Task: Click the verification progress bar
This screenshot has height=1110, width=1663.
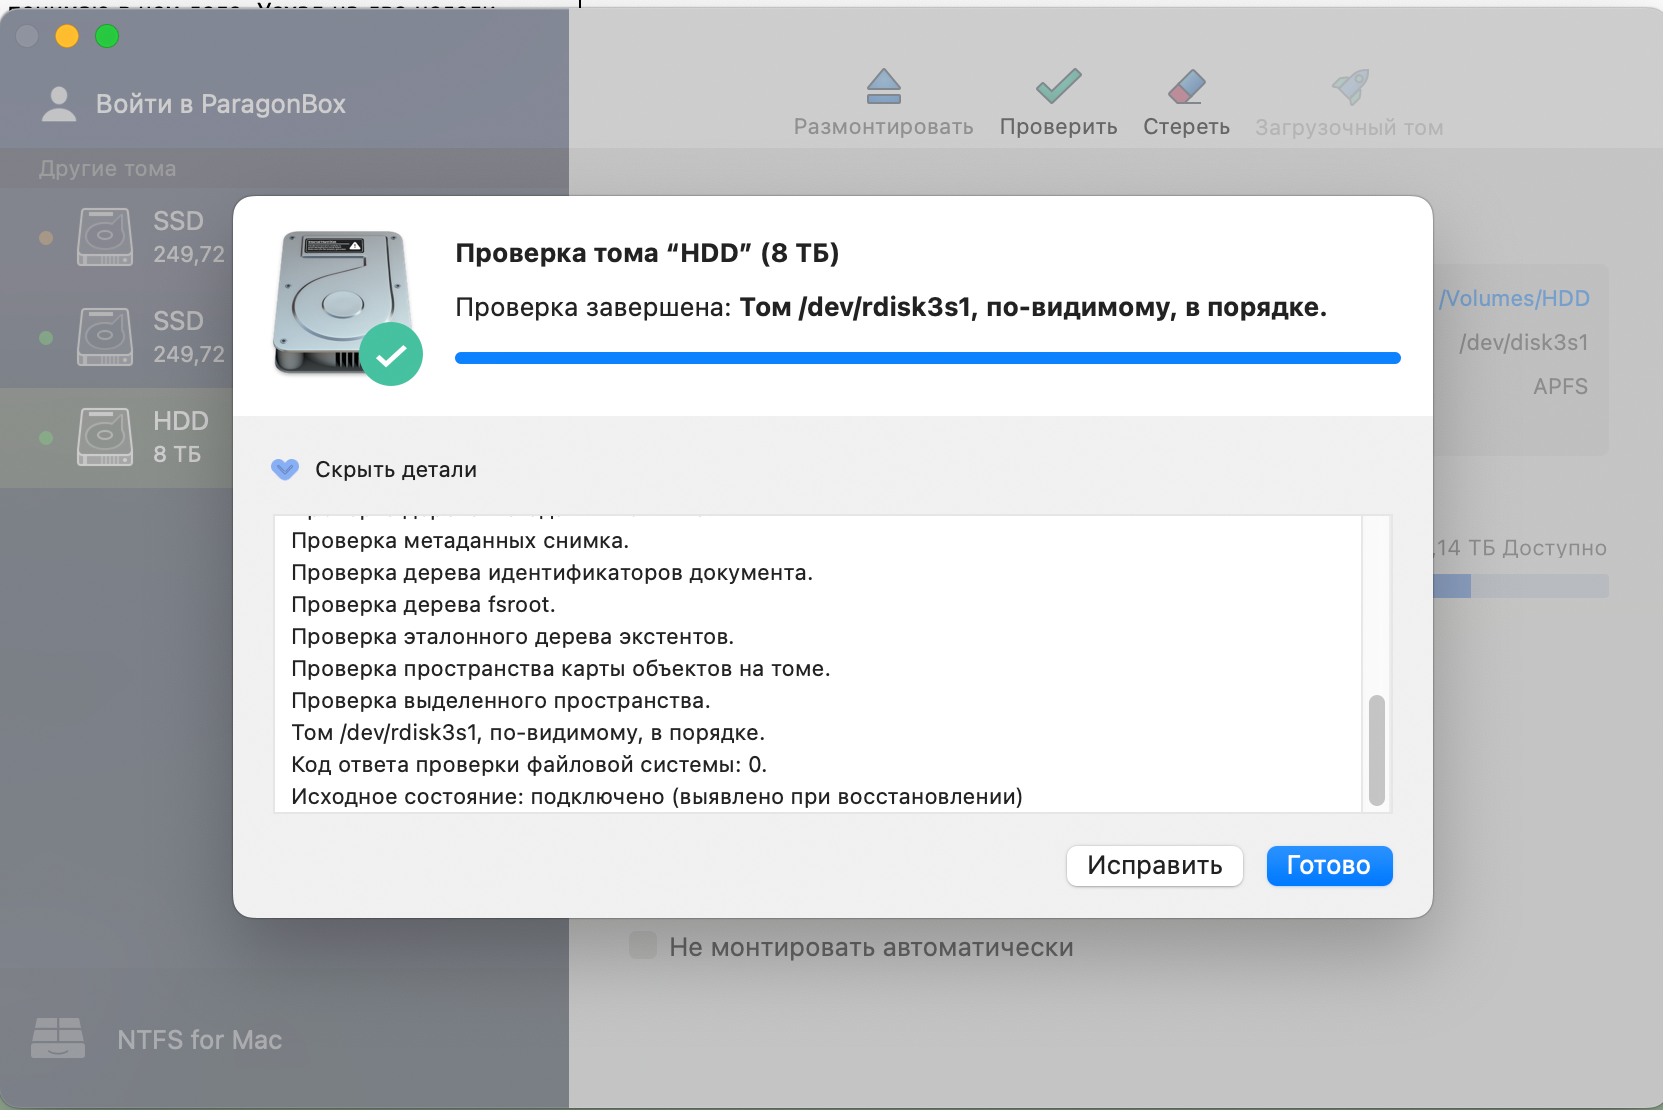Action: click(928, 358)
